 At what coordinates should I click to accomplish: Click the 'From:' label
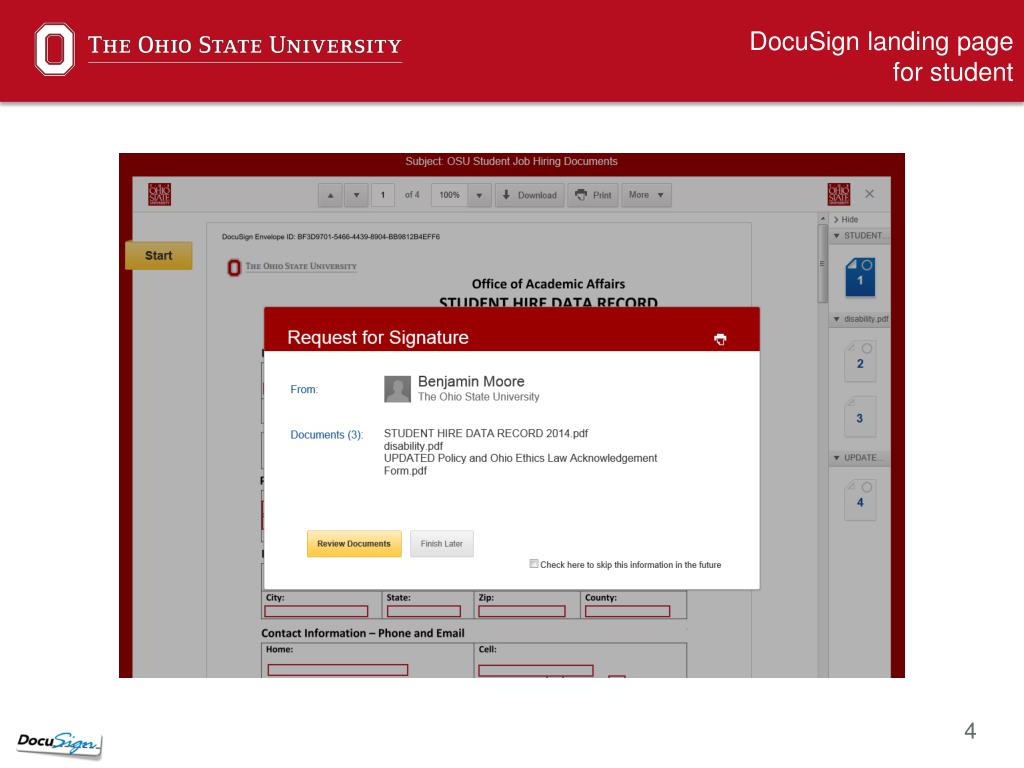point(304,389)
